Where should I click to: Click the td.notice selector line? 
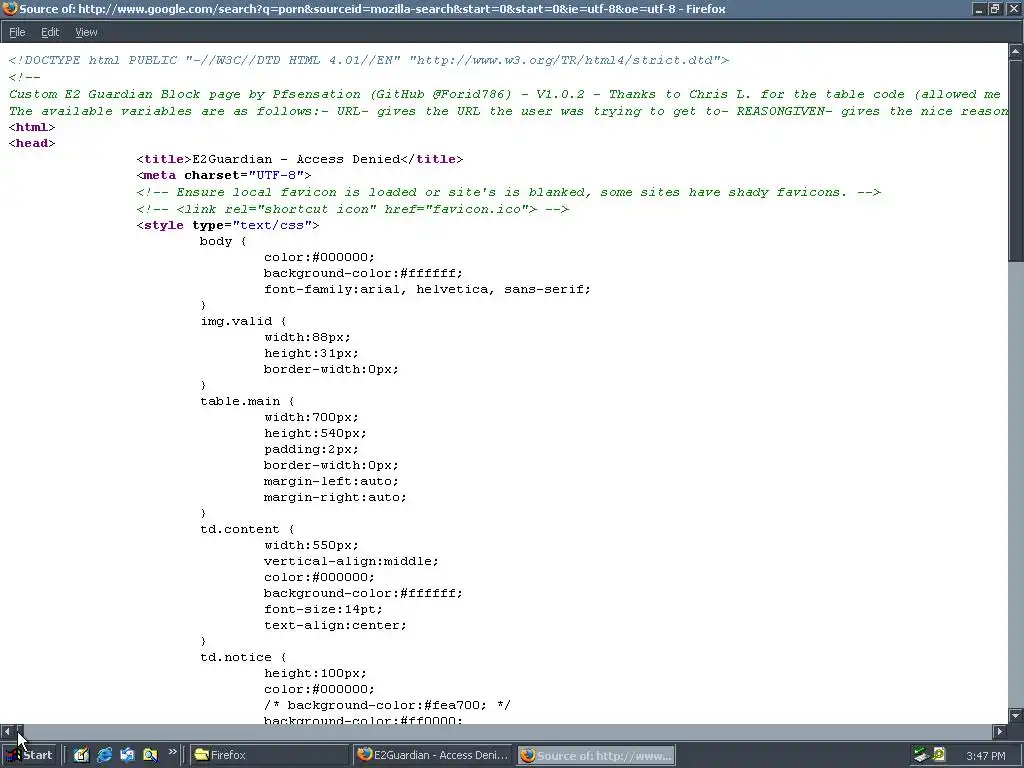pos(244,657)
